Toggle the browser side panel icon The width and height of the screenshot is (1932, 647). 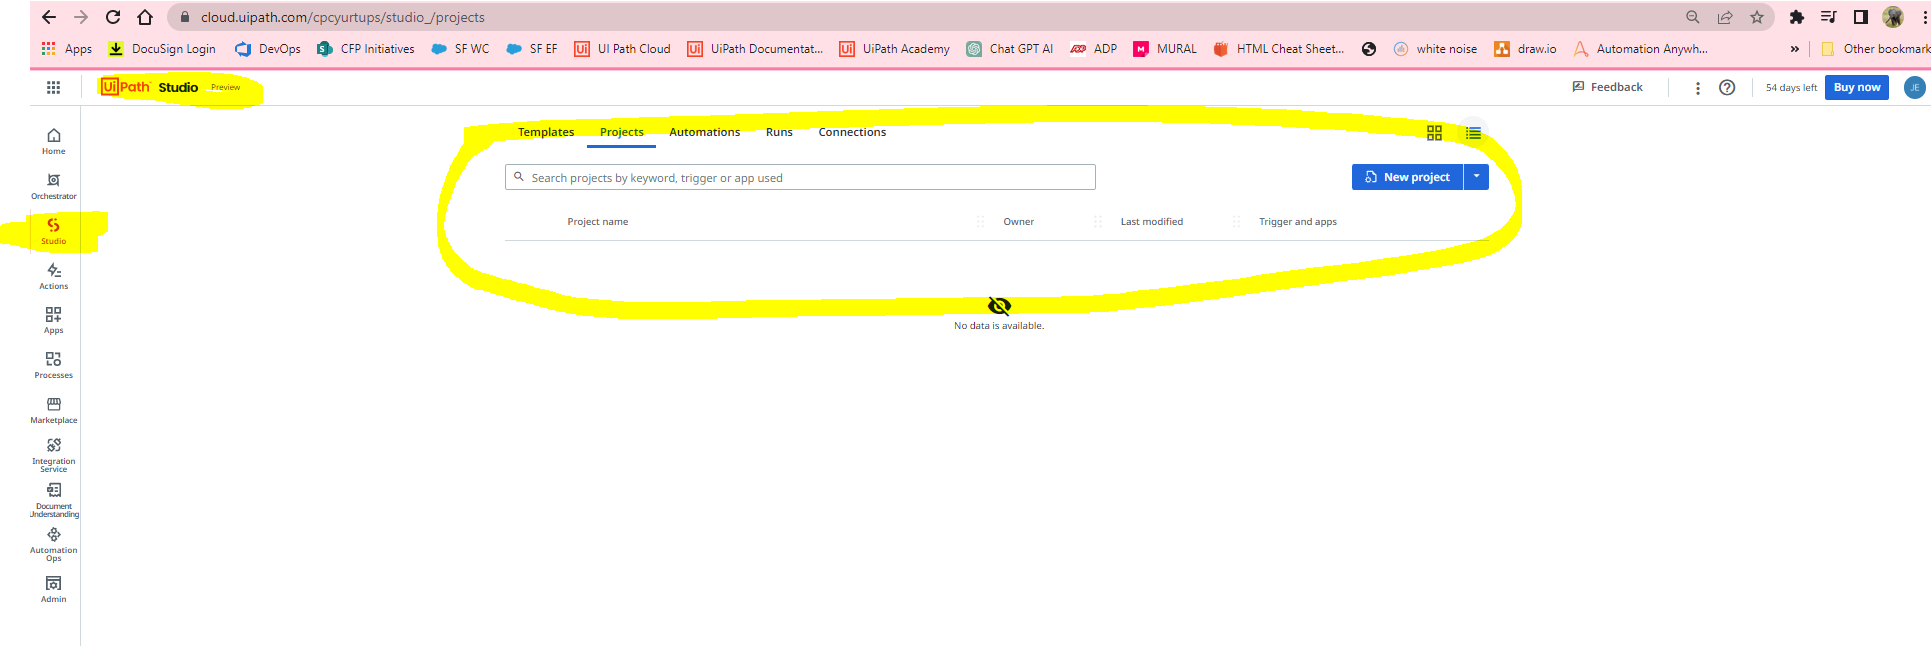1861,17
